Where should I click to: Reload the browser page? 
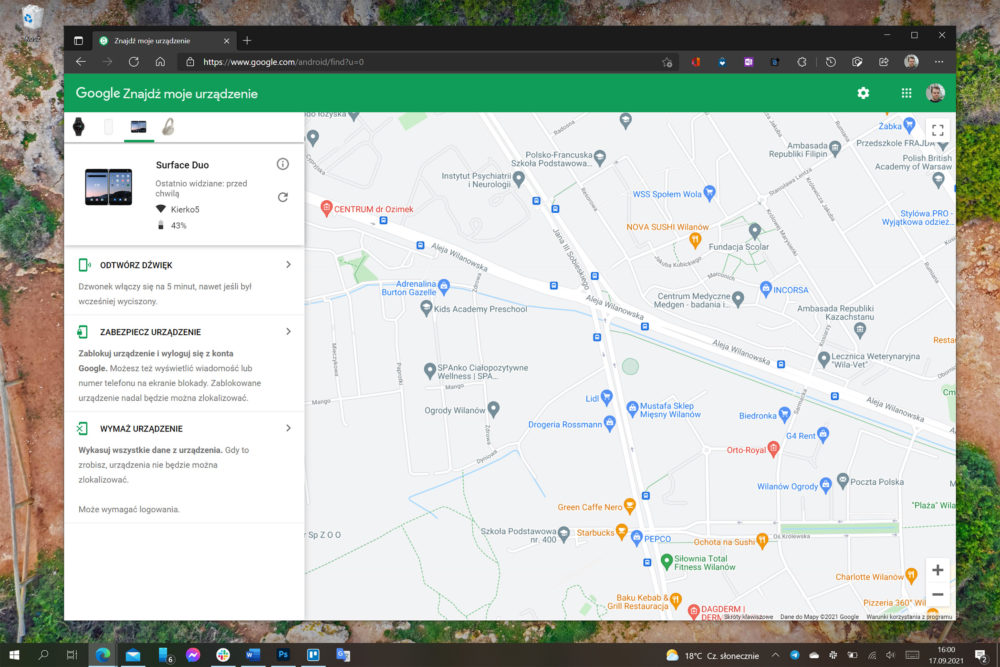click(133, 62)
